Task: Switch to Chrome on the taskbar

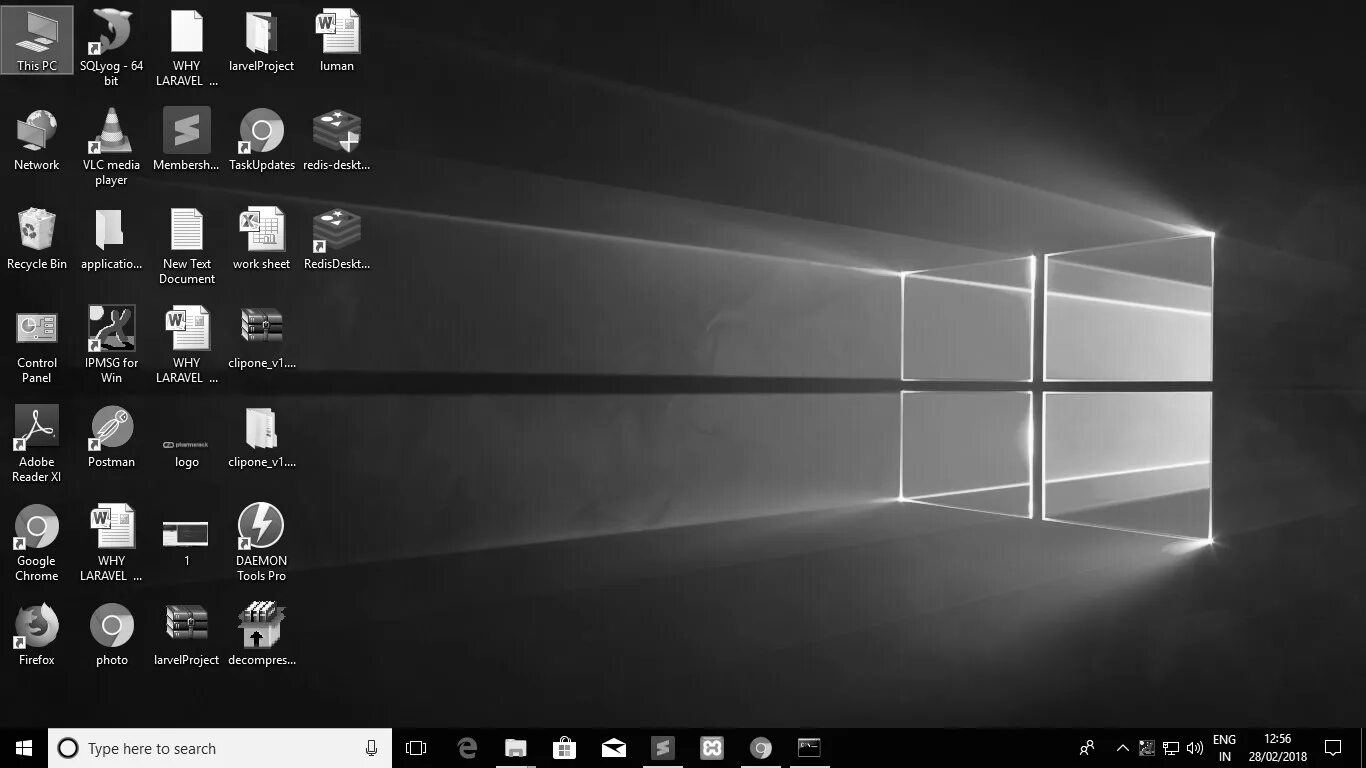Action: tap(761, 748)
